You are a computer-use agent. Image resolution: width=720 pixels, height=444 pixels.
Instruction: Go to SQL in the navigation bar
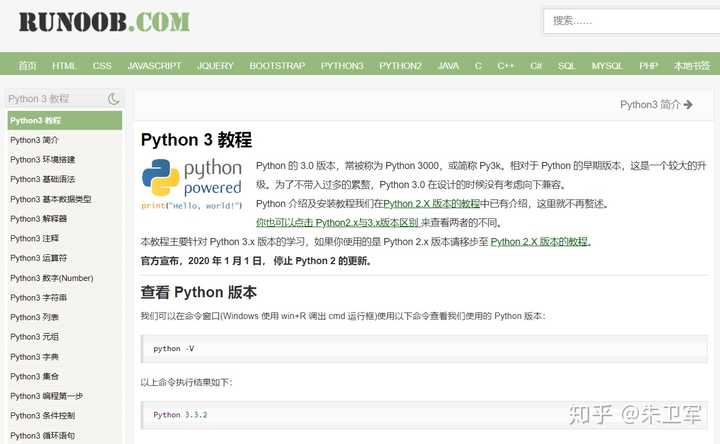point(567,66)
